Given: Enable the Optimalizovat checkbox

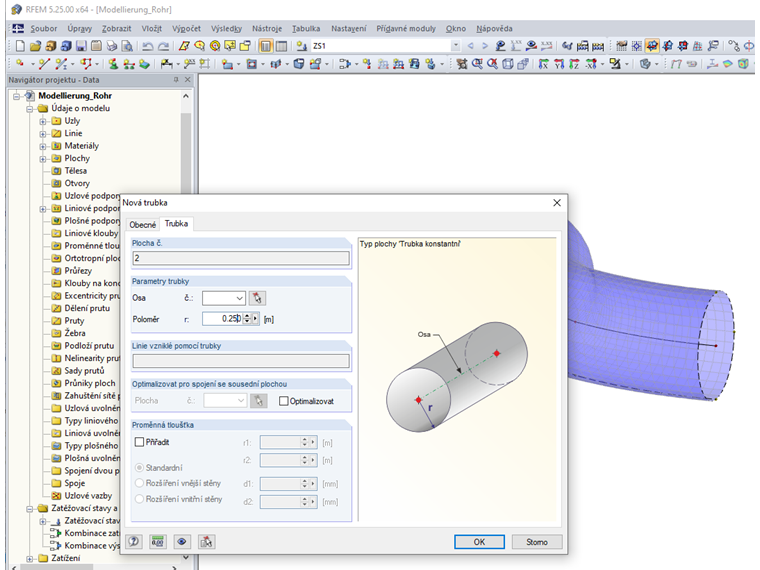Looking at the screenshot, I should (284, 401).
